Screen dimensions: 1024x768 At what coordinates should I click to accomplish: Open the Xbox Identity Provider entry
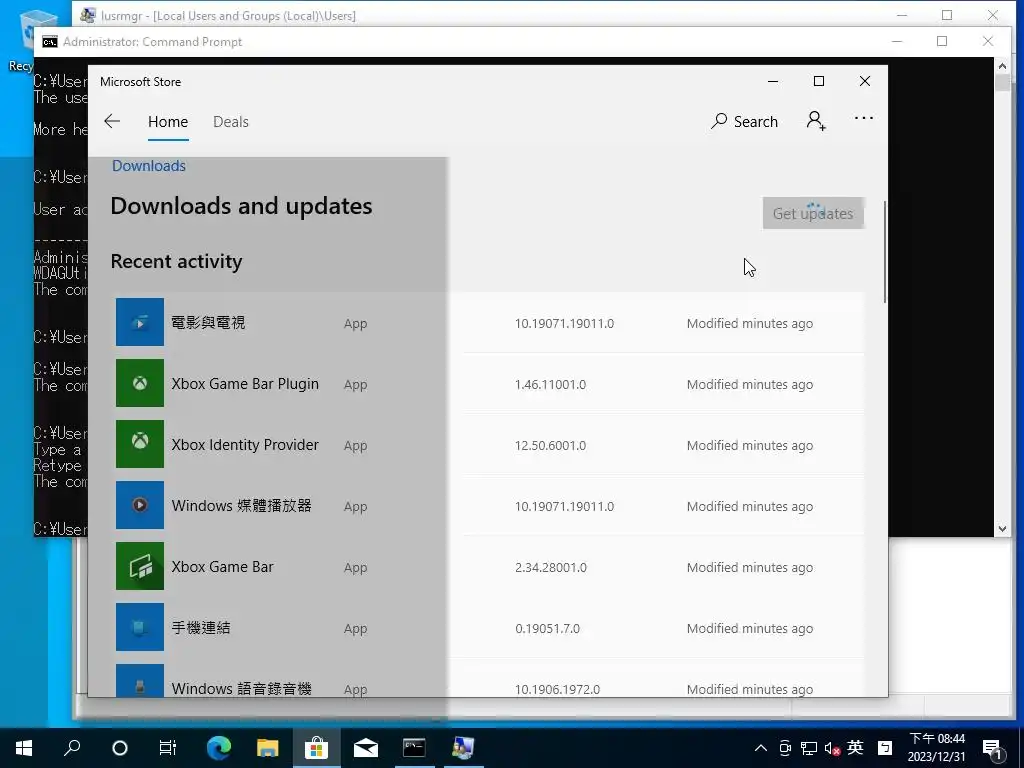click(x=489, y=444)
